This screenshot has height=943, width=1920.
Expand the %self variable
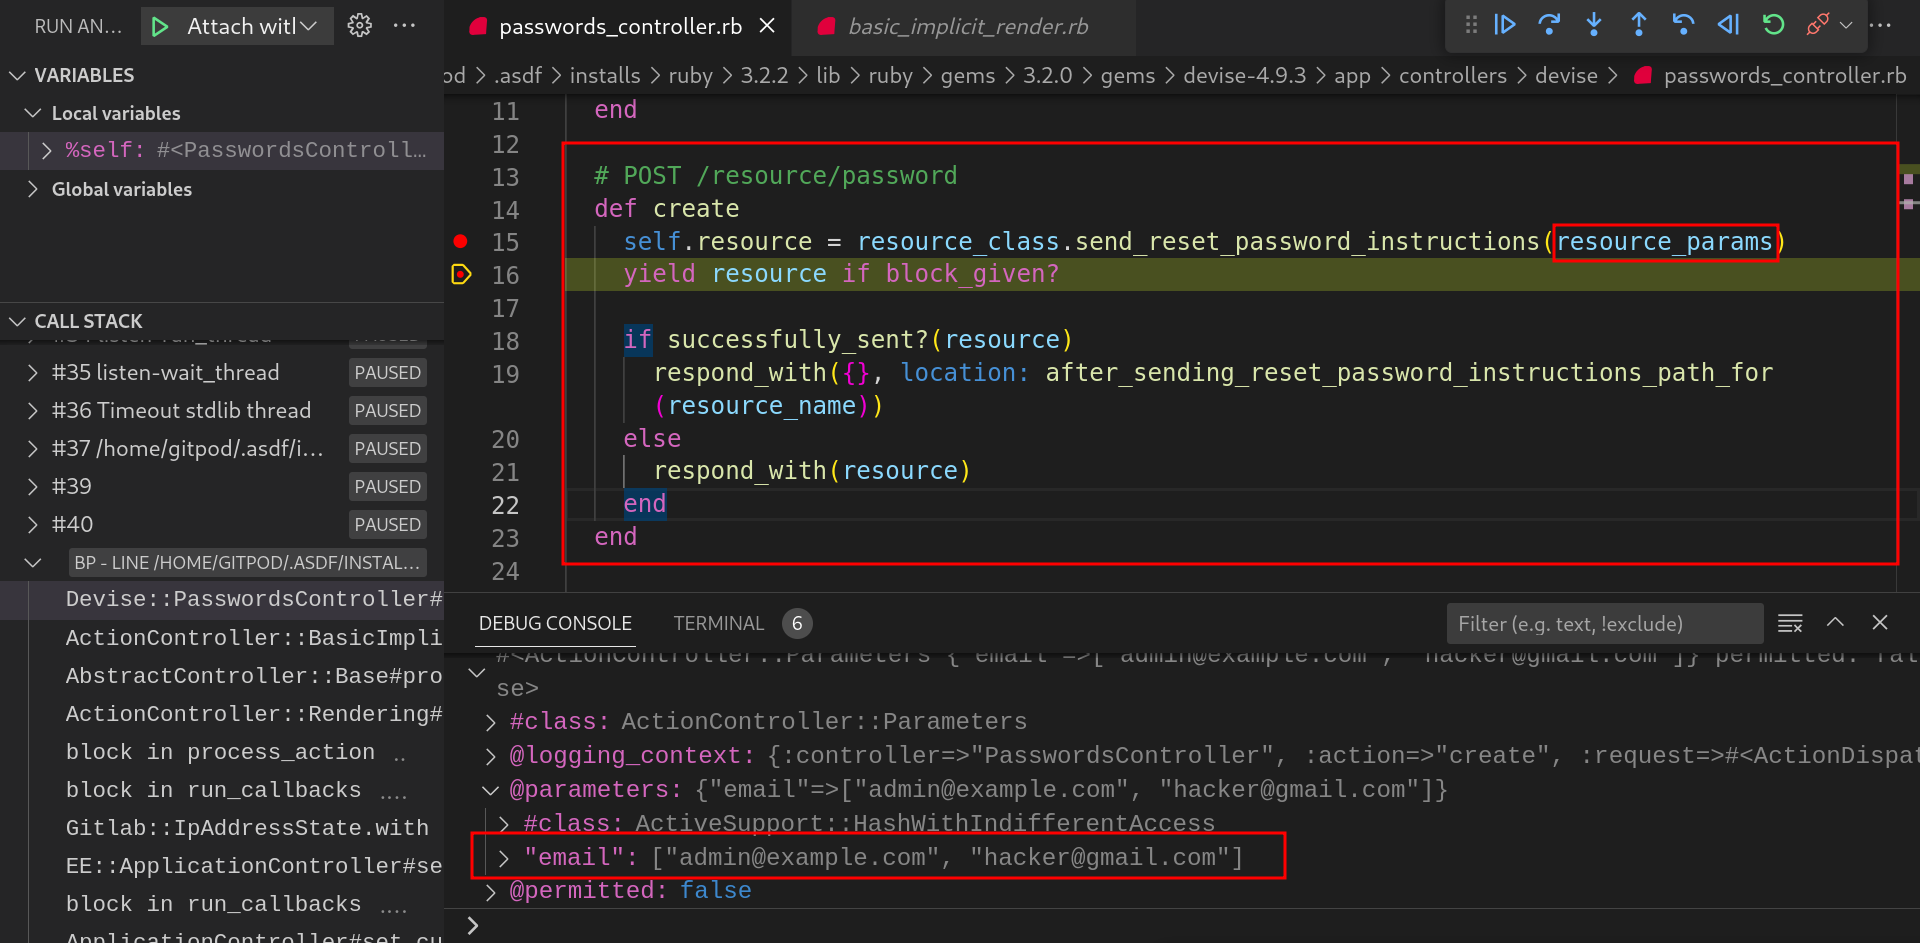click(x=46, y=150)
